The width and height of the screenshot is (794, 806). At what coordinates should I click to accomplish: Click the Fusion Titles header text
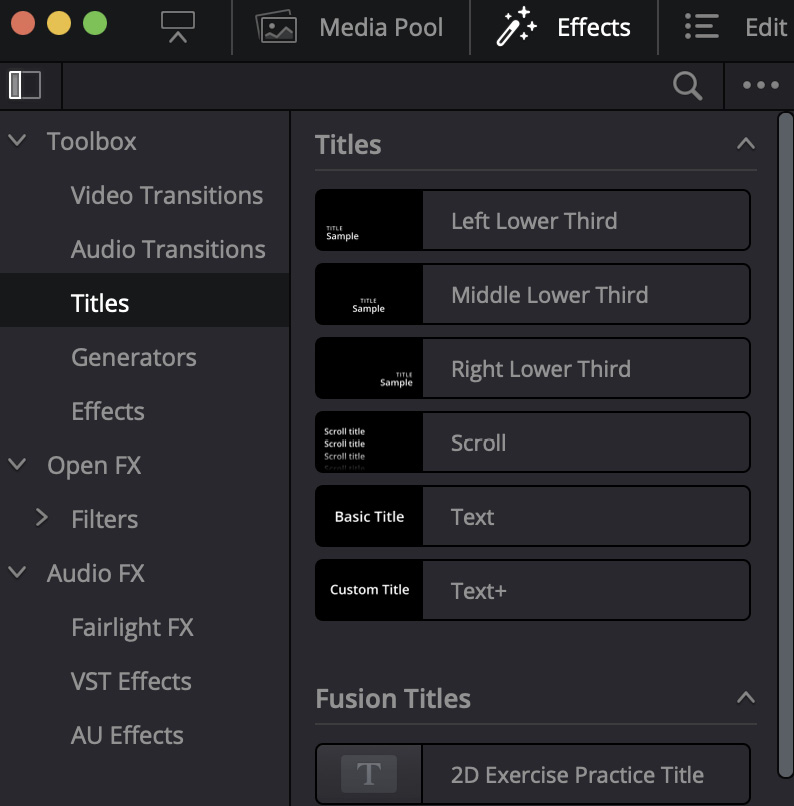pyautogui.click(x=393, y=699)
